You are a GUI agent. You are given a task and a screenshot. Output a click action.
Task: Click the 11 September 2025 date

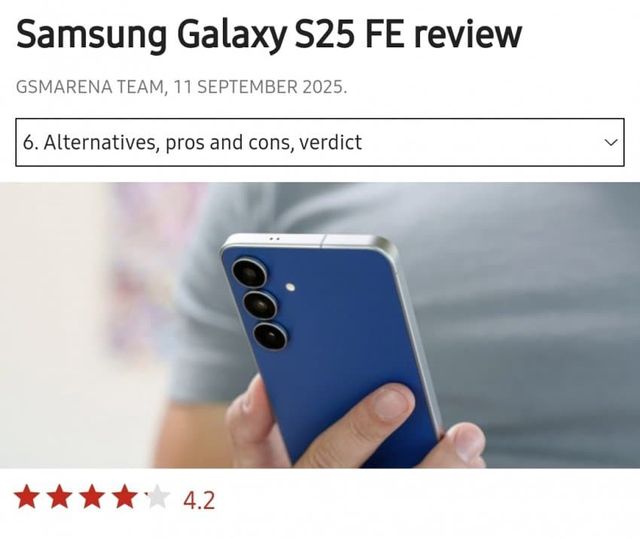[260, 87]
